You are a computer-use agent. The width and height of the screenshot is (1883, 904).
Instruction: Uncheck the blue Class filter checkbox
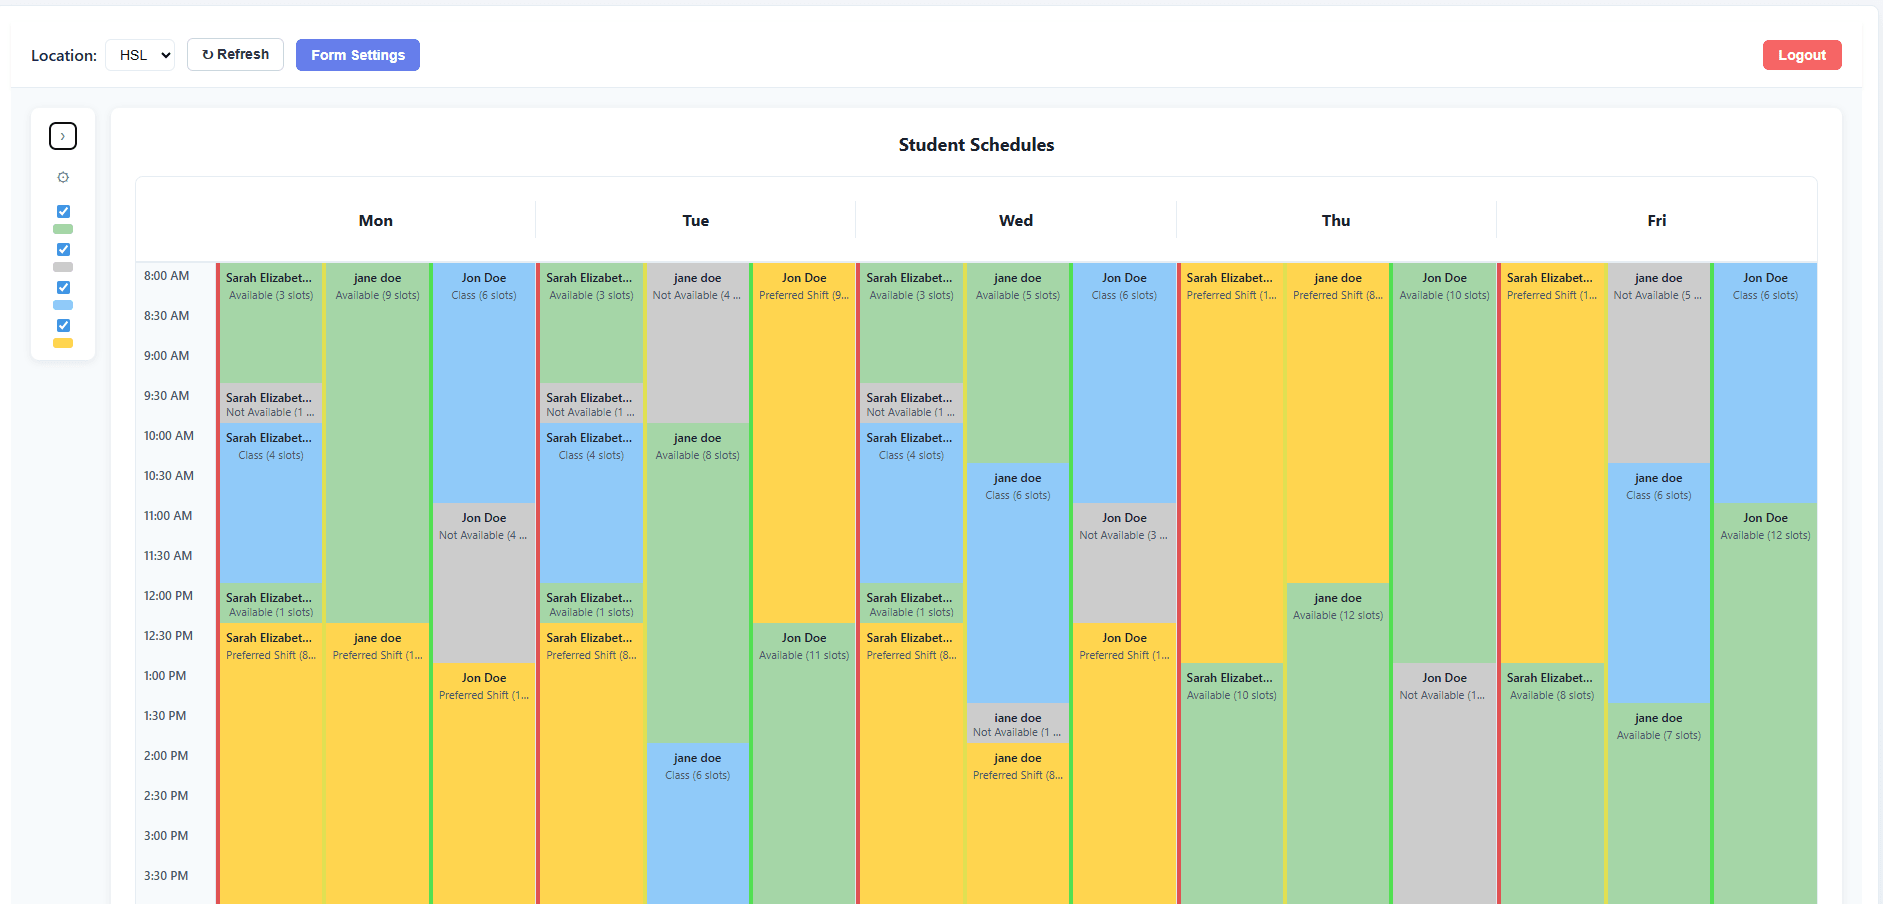point(63,287)
